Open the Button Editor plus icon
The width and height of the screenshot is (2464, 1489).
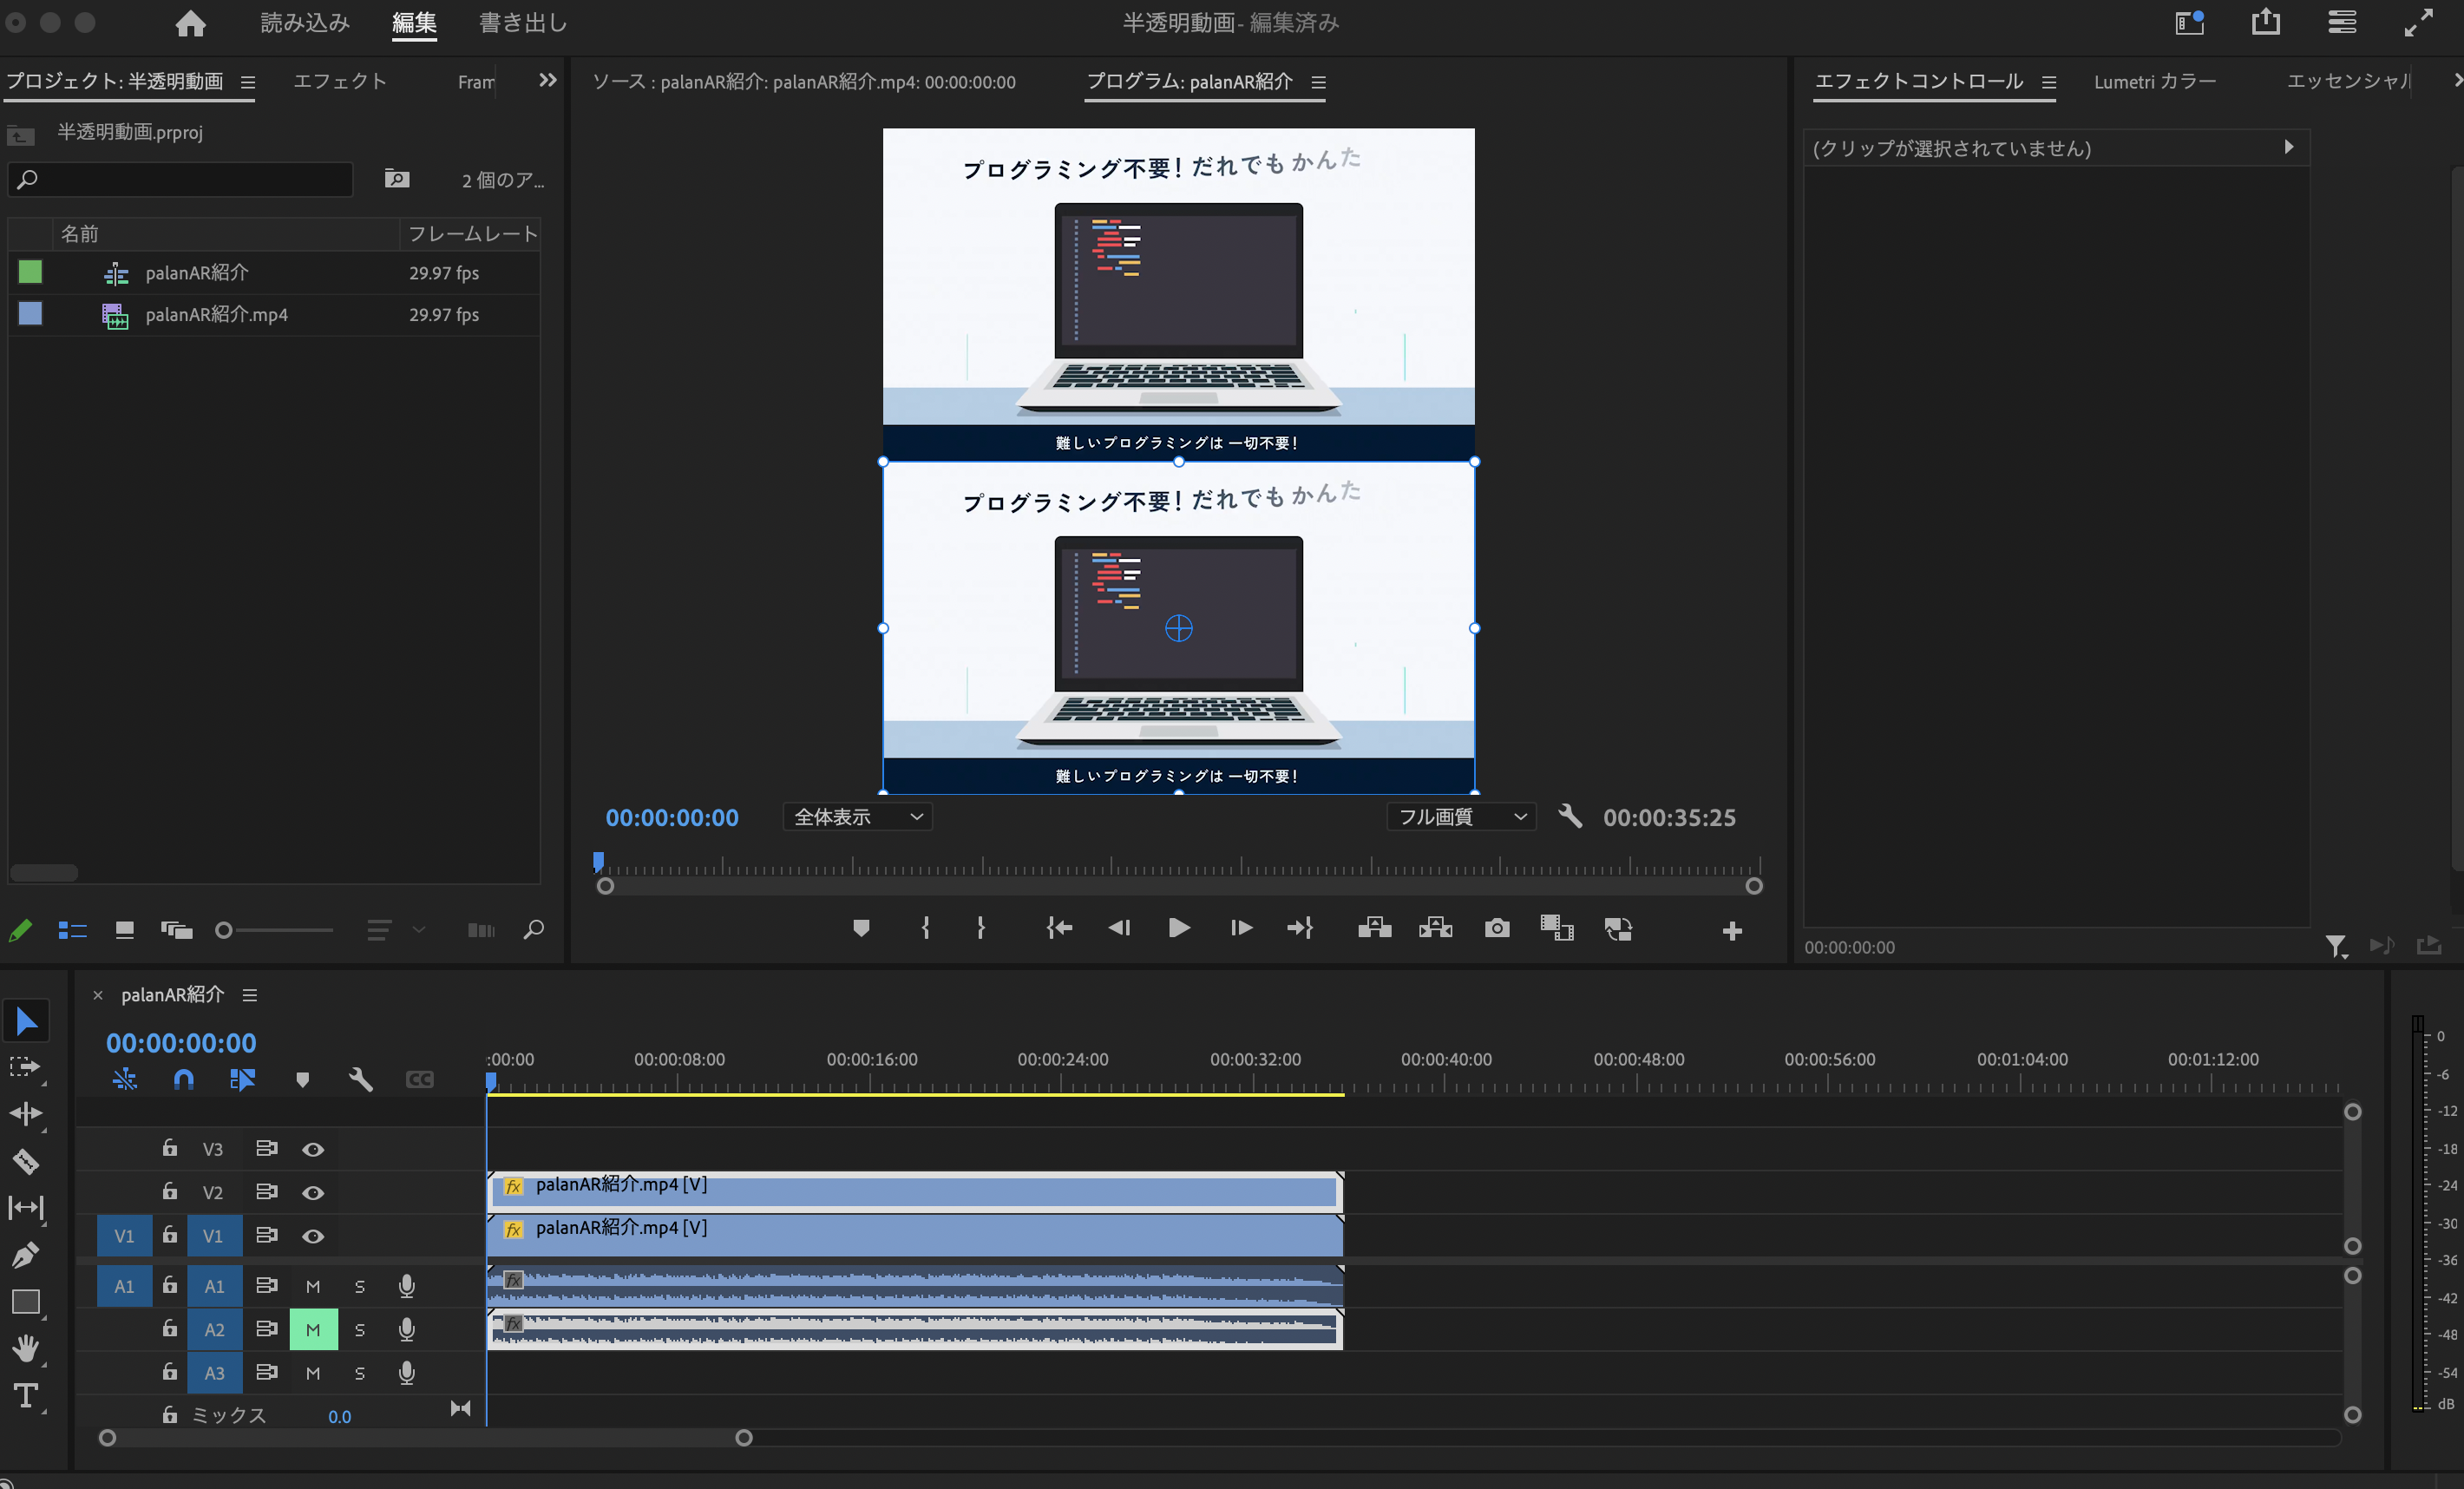click(1733, 932)
